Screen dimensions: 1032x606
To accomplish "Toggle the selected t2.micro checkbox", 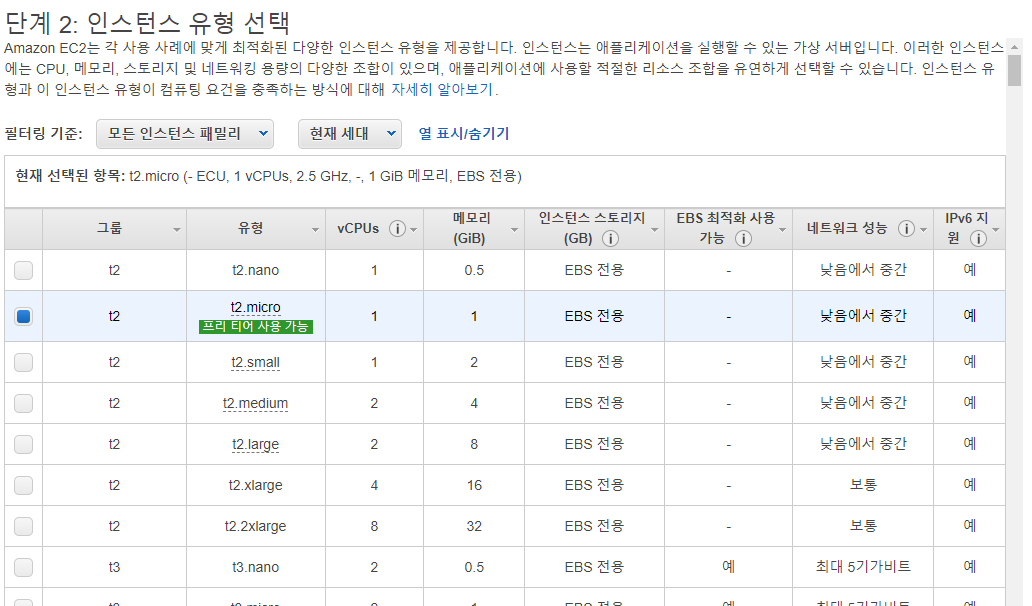I will tap(24, 316).
